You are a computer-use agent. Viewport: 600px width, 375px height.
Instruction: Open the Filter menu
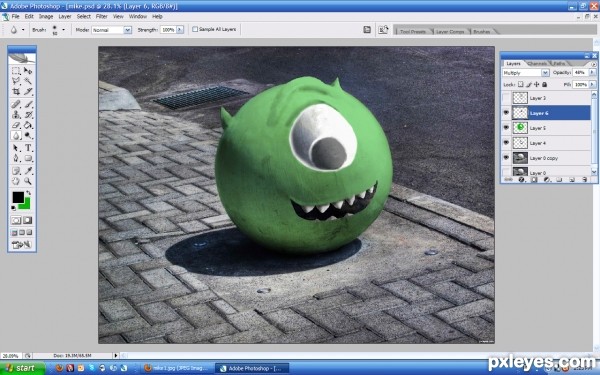click(x=101, y=16)
